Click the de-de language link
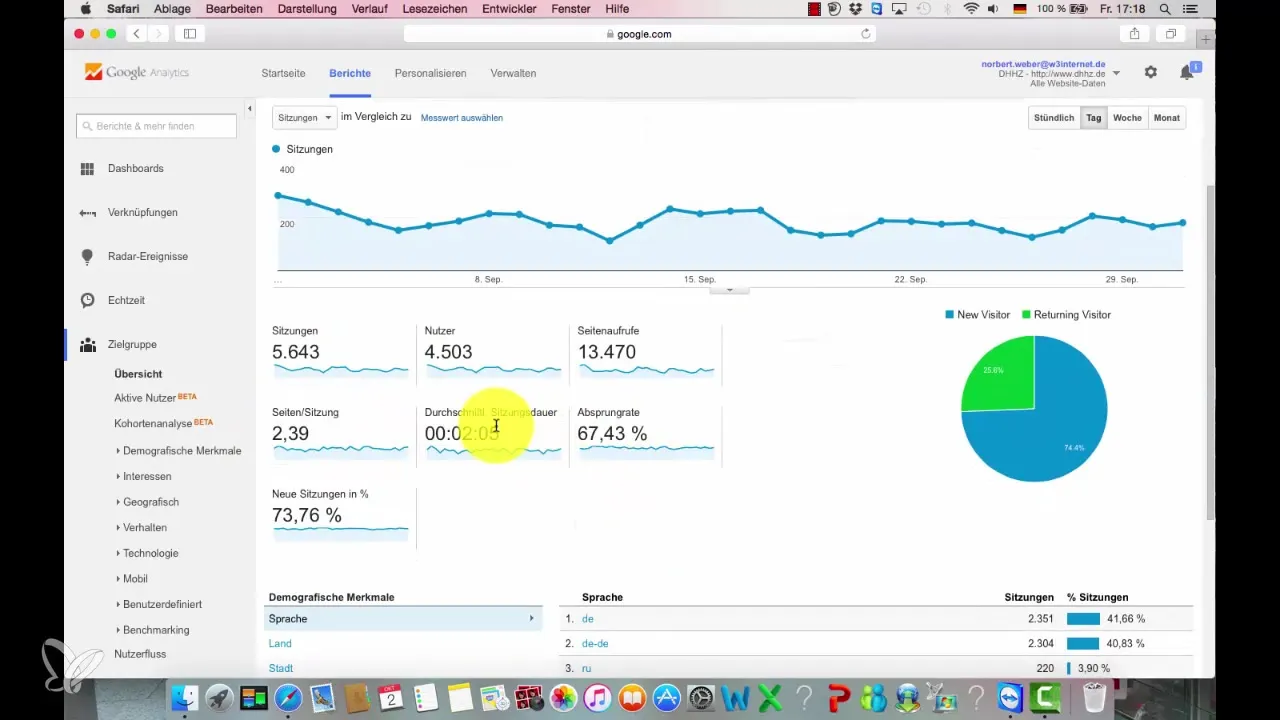The width and height of the screenshot is (1280, 720). point(595,644)
